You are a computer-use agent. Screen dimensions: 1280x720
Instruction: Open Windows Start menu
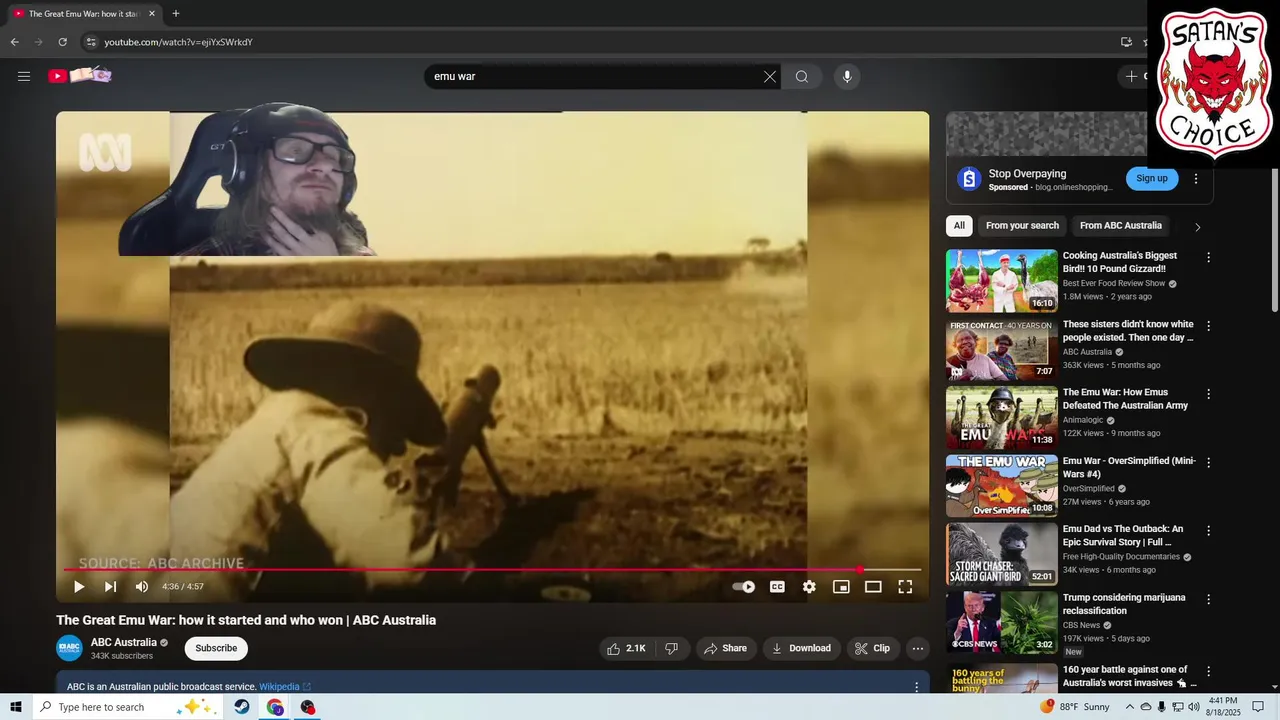15,707
